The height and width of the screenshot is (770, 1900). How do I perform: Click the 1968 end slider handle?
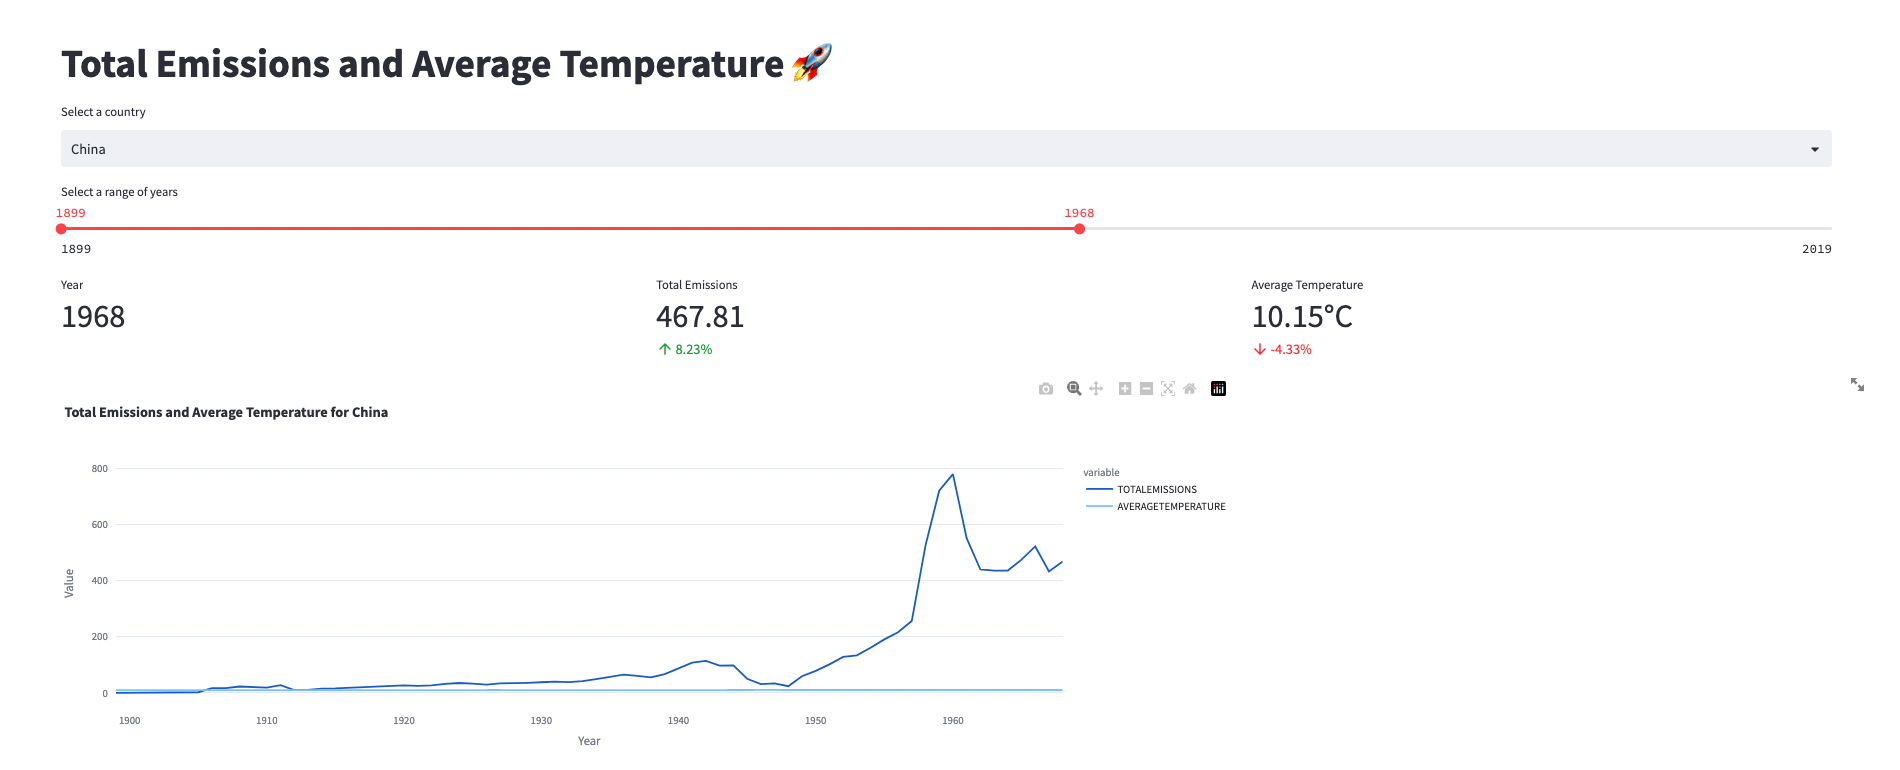(x=1079, y=229)
